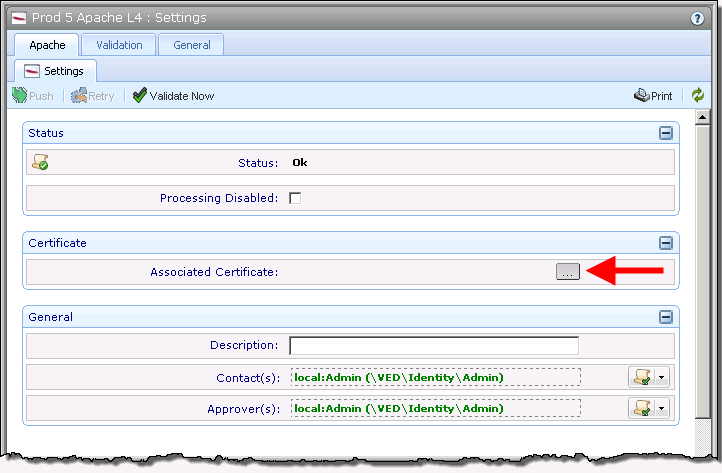Click the status certificate icon

coord(40,162)
